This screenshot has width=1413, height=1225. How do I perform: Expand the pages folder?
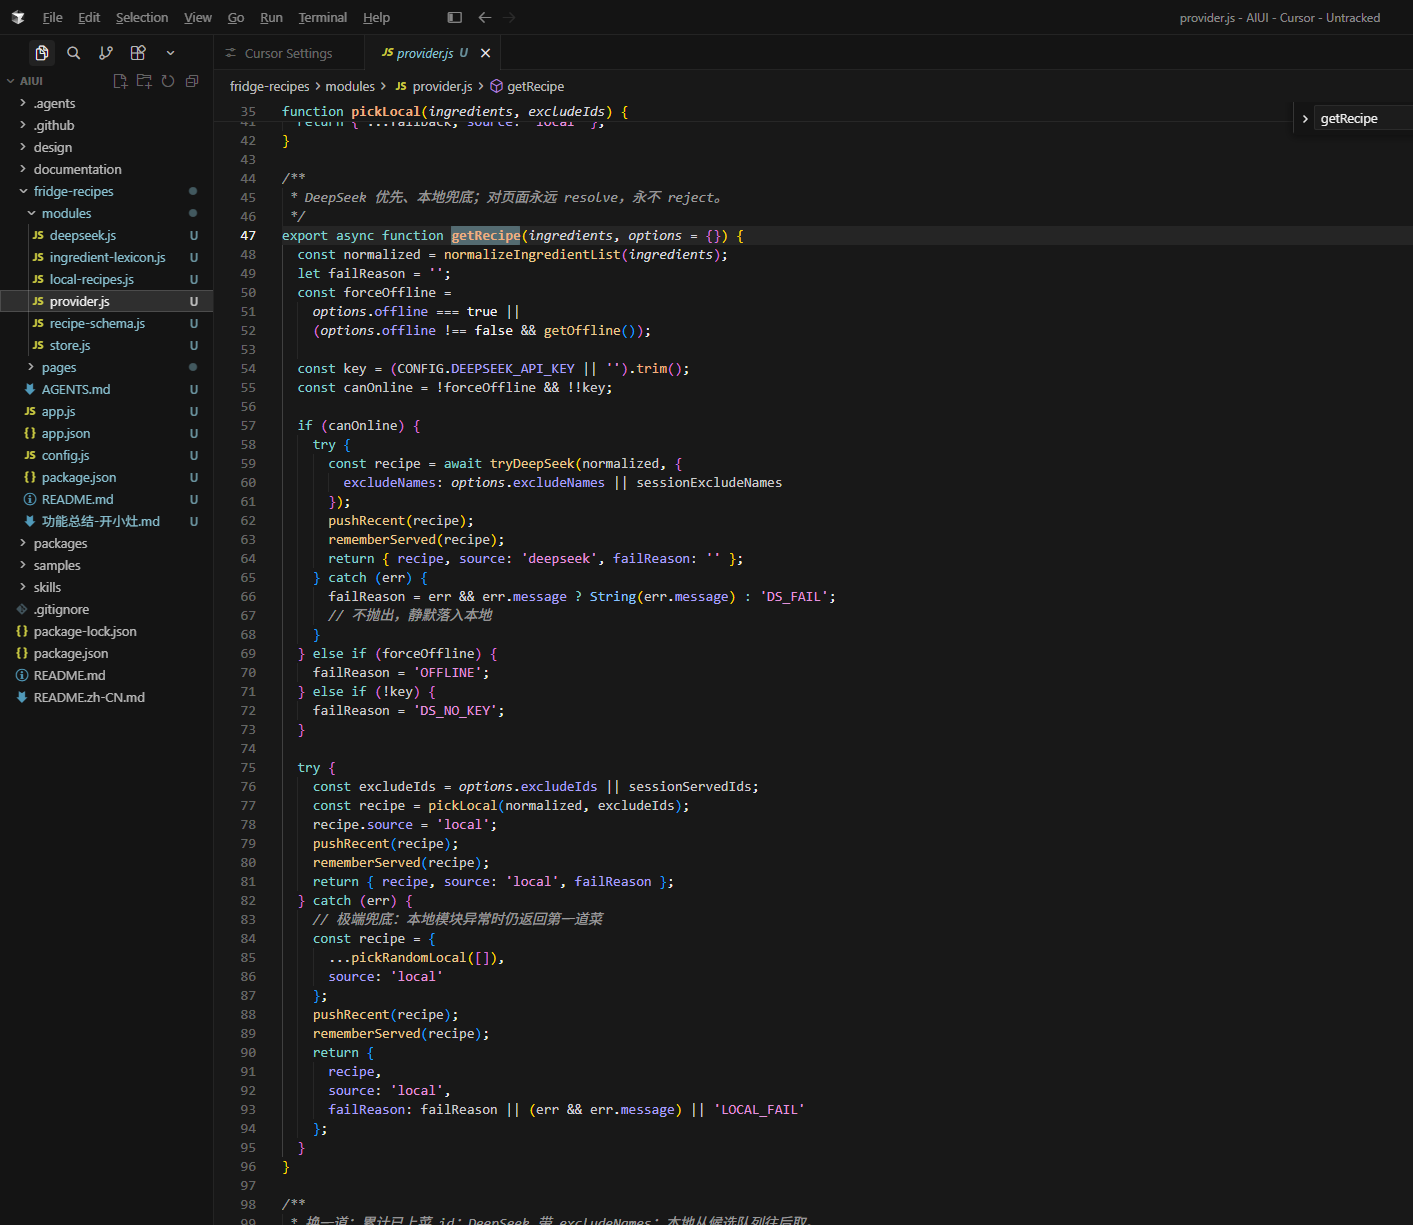(x=58, y=367)
